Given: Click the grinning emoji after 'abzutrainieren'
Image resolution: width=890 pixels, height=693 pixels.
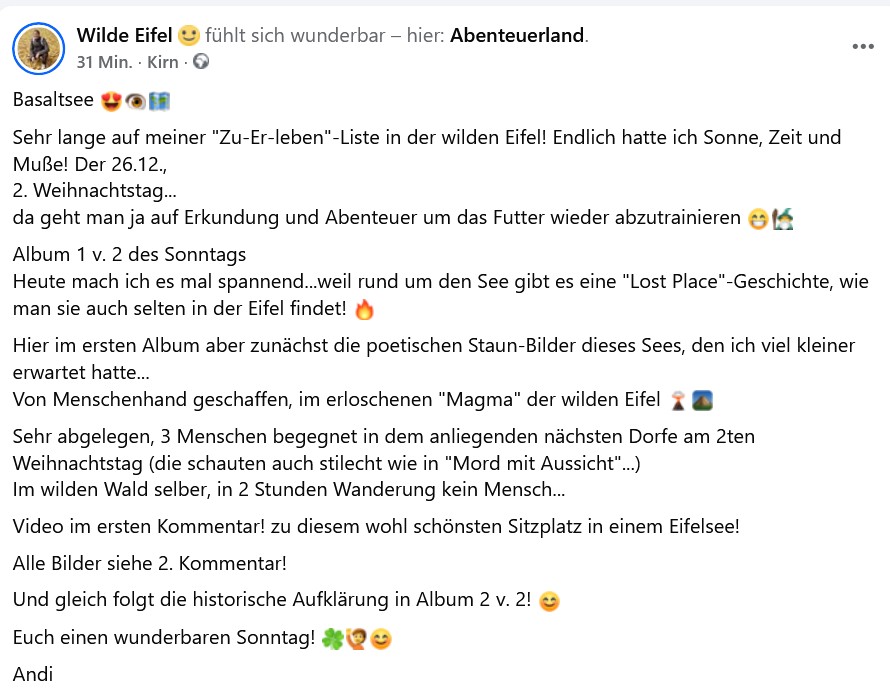Looking at the screenshot, I should [x=759, y=218].
